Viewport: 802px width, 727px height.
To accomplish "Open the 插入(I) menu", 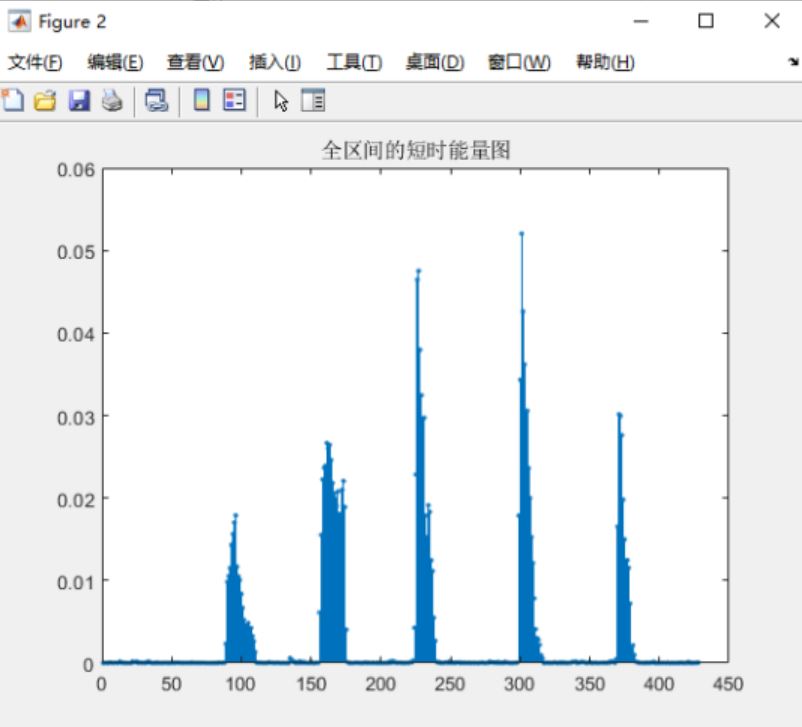I will point(275,62).
